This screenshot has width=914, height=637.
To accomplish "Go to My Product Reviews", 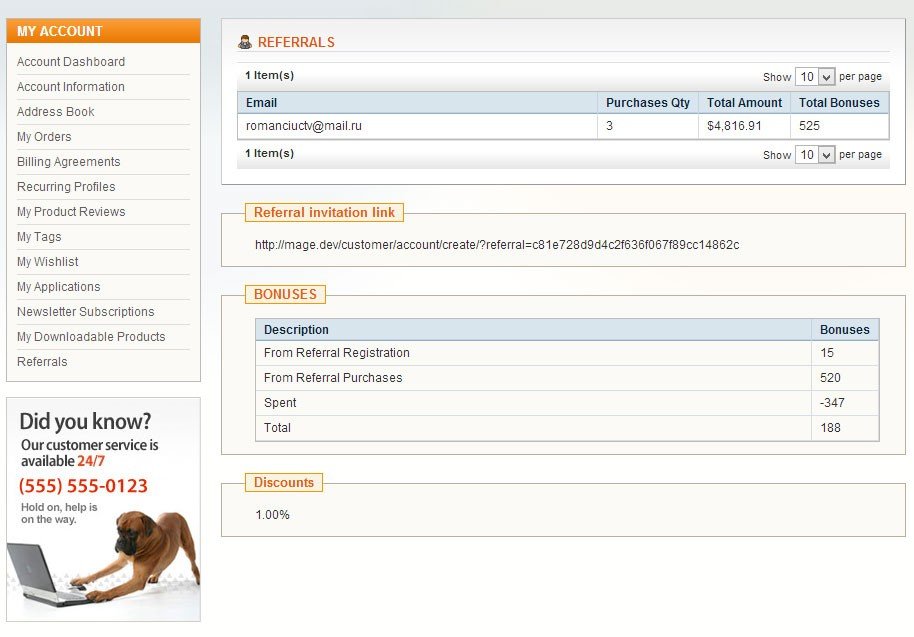I will (x=71, y=212).
